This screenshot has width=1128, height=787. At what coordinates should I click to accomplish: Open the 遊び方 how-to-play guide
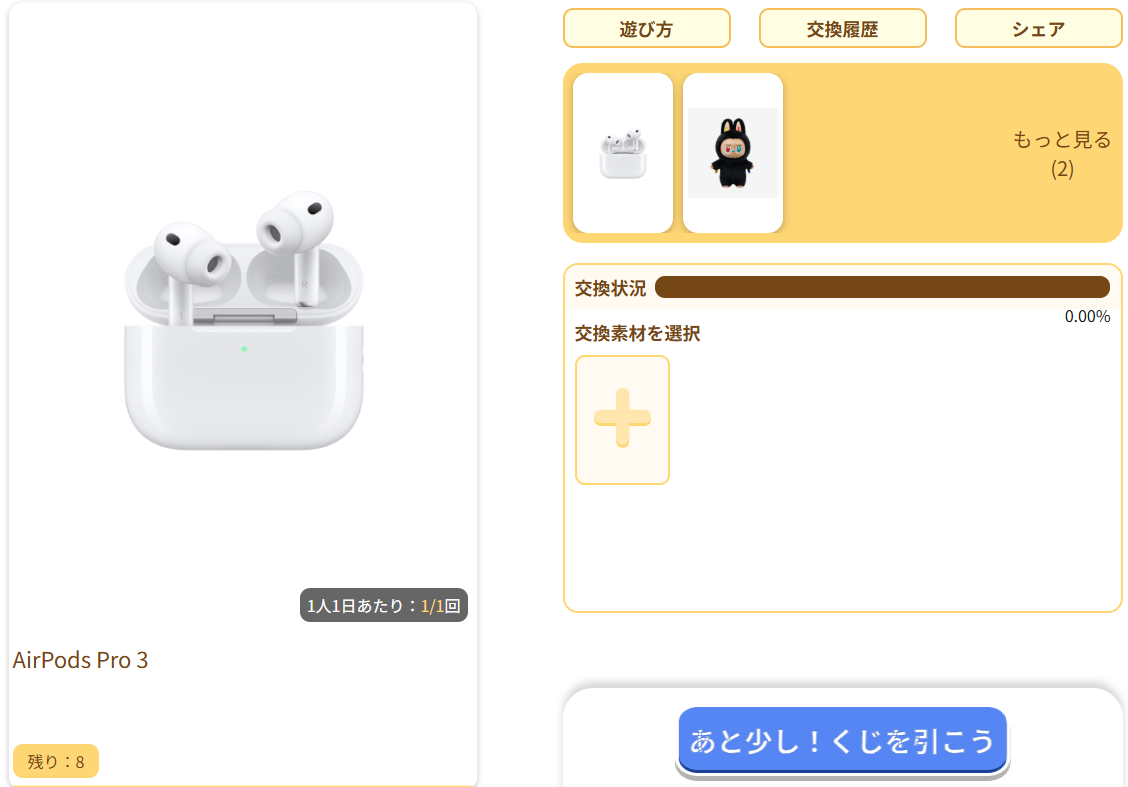(647, 29)
